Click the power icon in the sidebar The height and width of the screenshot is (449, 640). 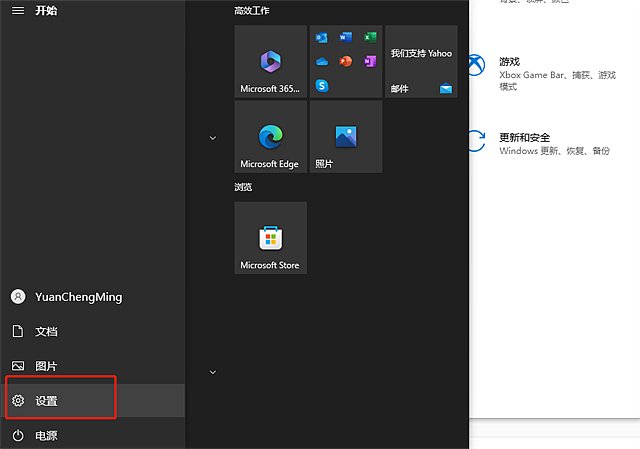pos(18,436)
